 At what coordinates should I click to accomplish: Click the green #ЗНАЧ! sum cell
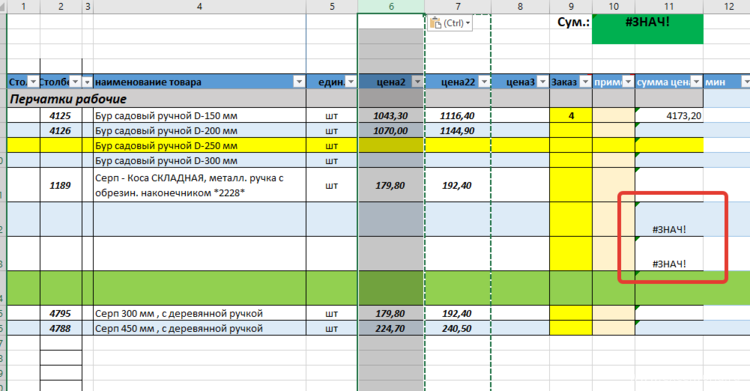click(x=648, y=29)
